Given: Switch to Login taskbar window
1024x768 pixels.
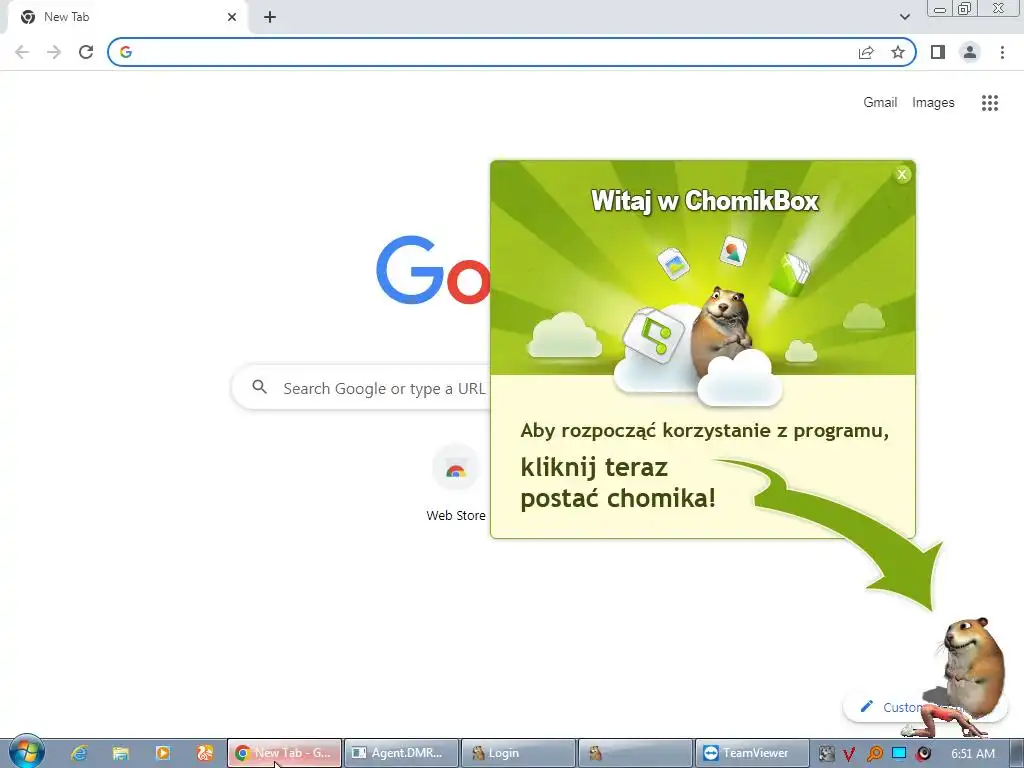Looking at the screenshot, I should coord(518,753).
